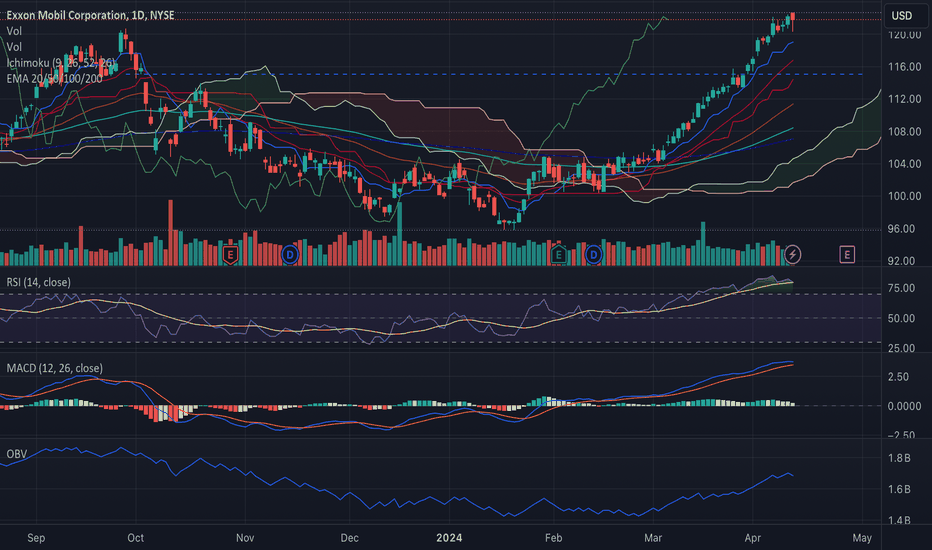The image size is (932, 550).
Task: Click the Dec label on time axis
Action: [x=350, y=538]
